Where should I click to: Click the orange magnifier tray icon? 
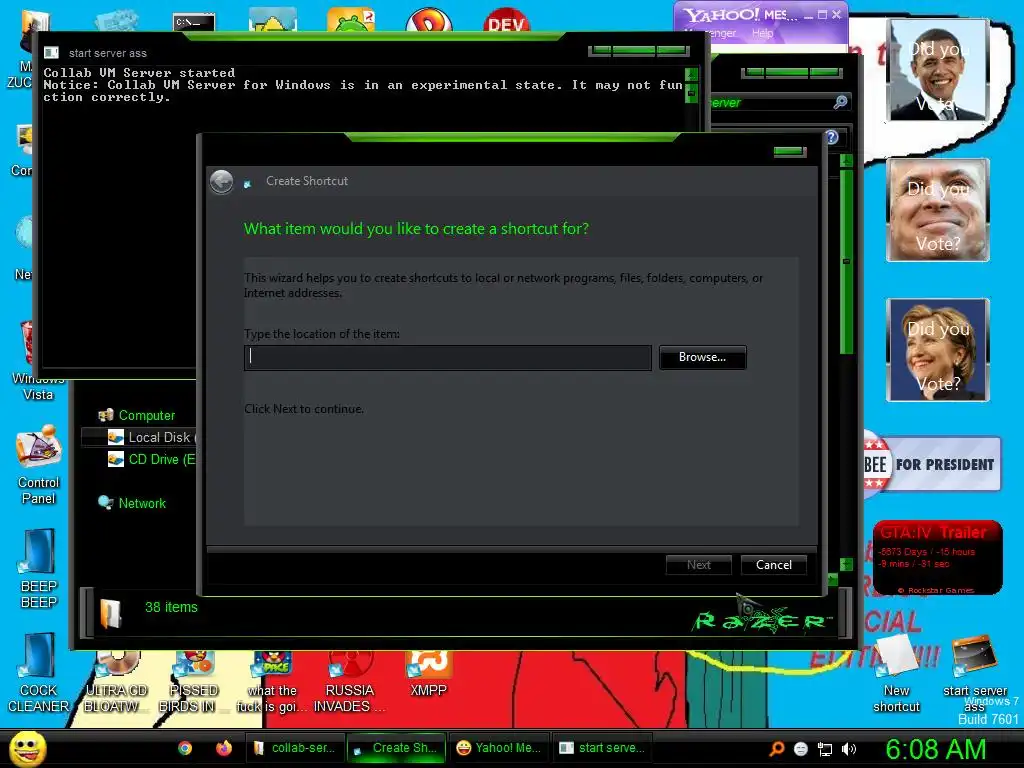(776, 749)
